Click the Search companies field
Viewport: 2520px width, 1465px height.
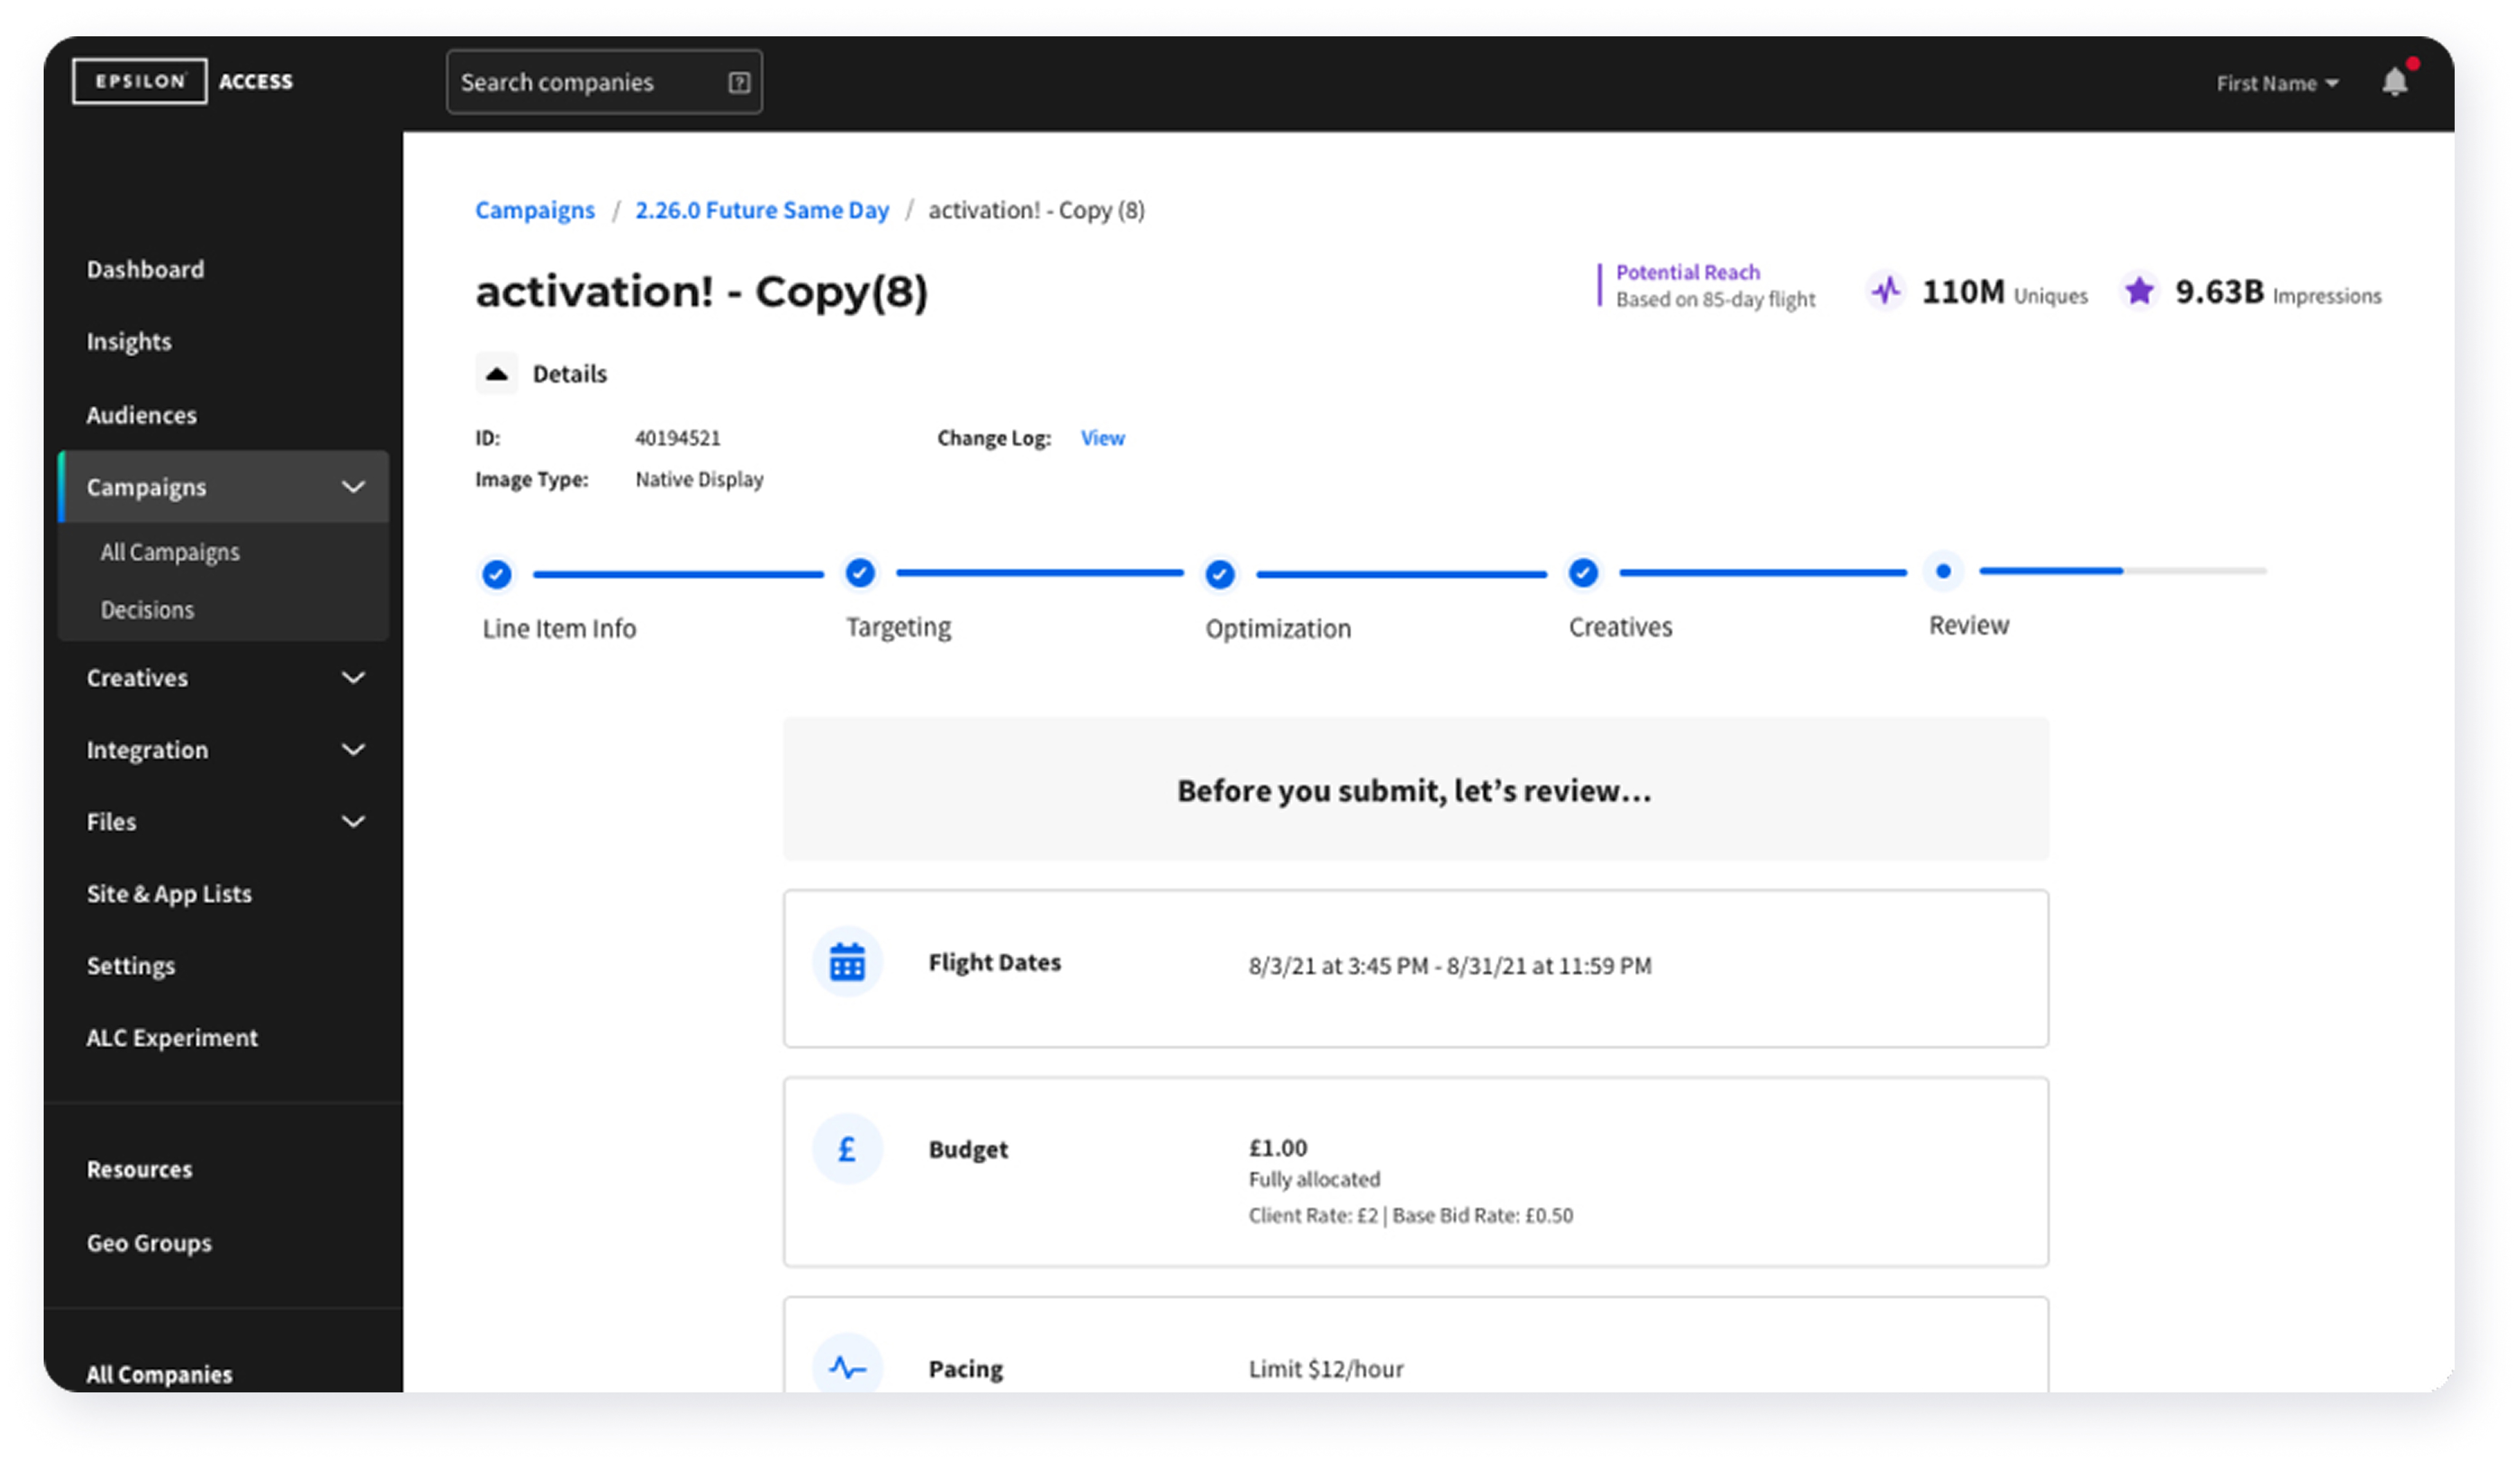pyautogui.click(x=604, y=82)
